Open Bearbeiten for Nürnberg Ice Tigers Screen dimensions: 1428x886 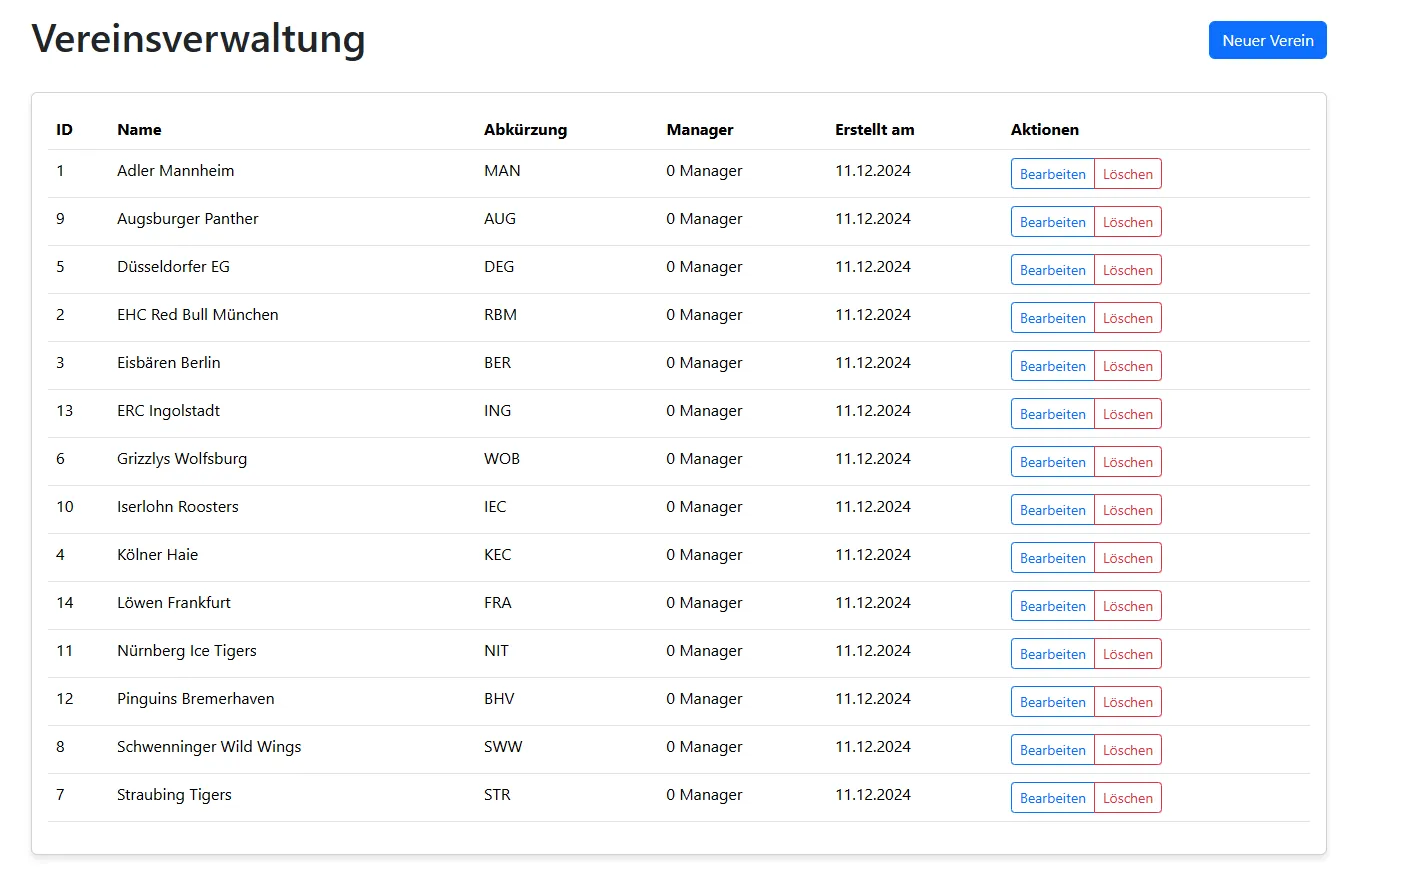coord(1052,654)
